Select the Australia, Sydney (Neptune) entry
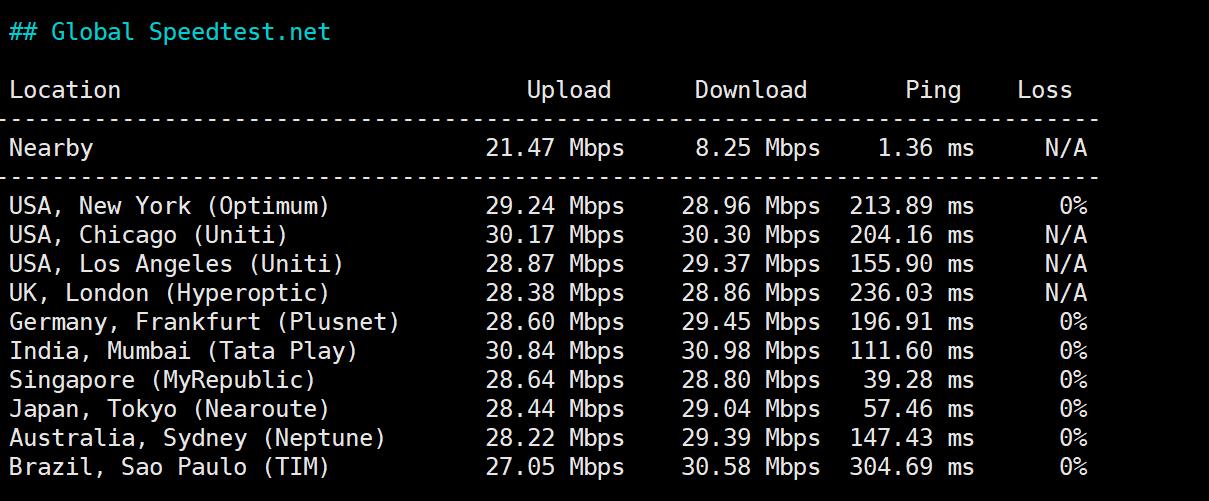 [197, 438]
